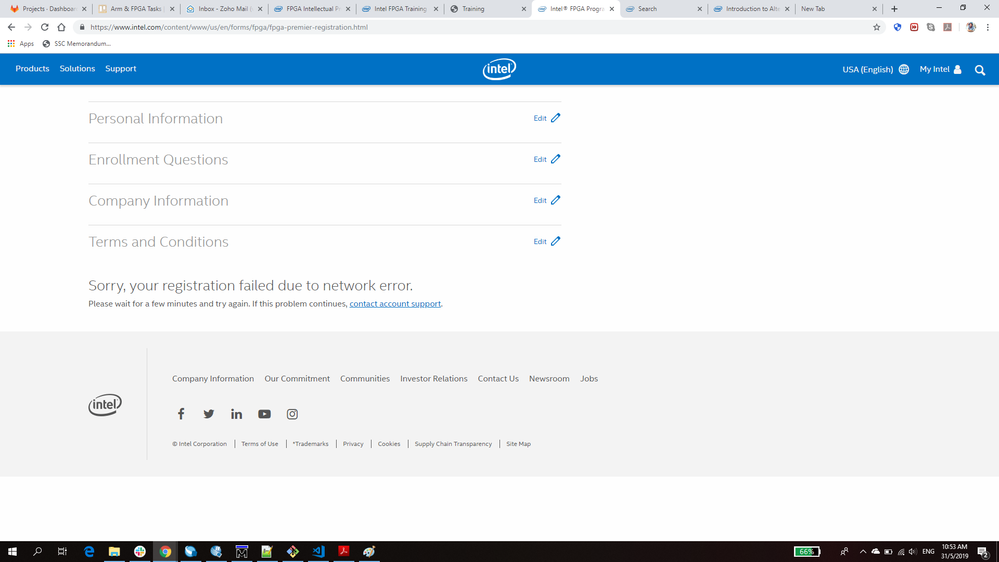
Task: Open a new browser tab
Action: point(894,9)
